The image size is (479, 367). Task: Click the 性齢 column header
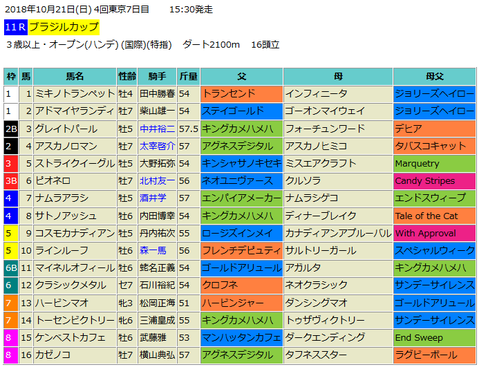(x=127, y=77)
